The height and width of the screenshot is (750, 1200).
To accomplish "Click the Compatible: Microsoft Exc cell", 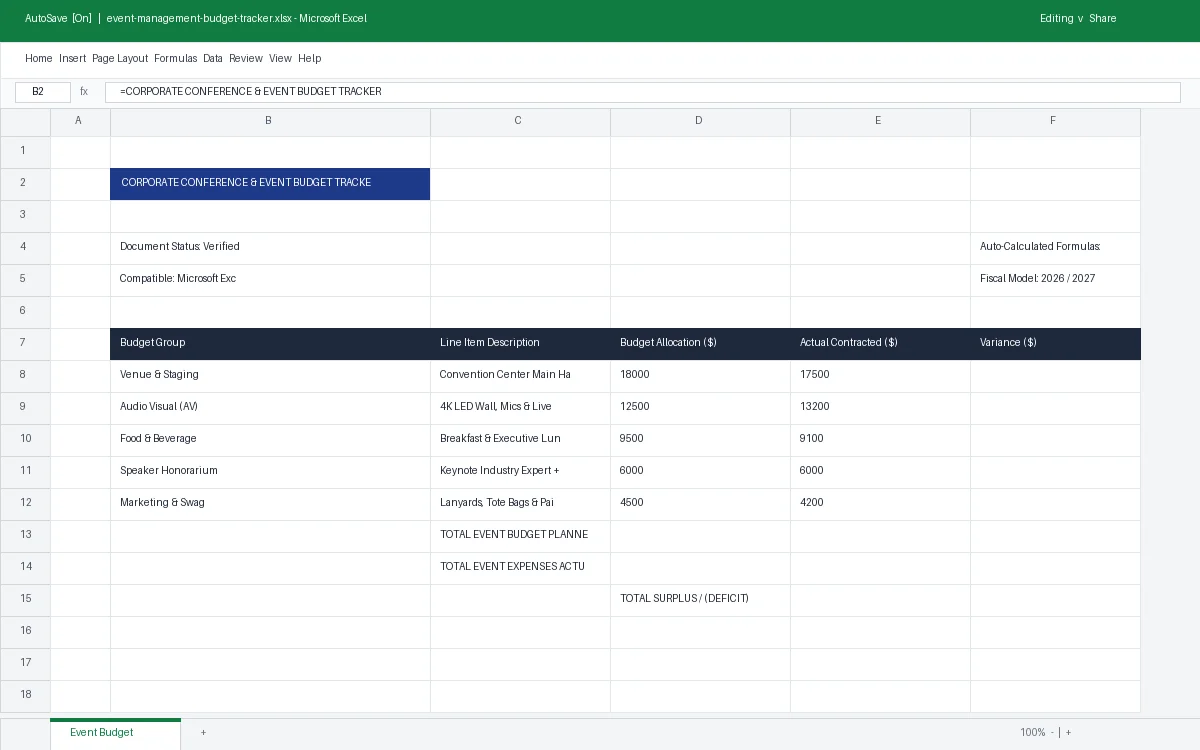I will (x=270, y=280).
